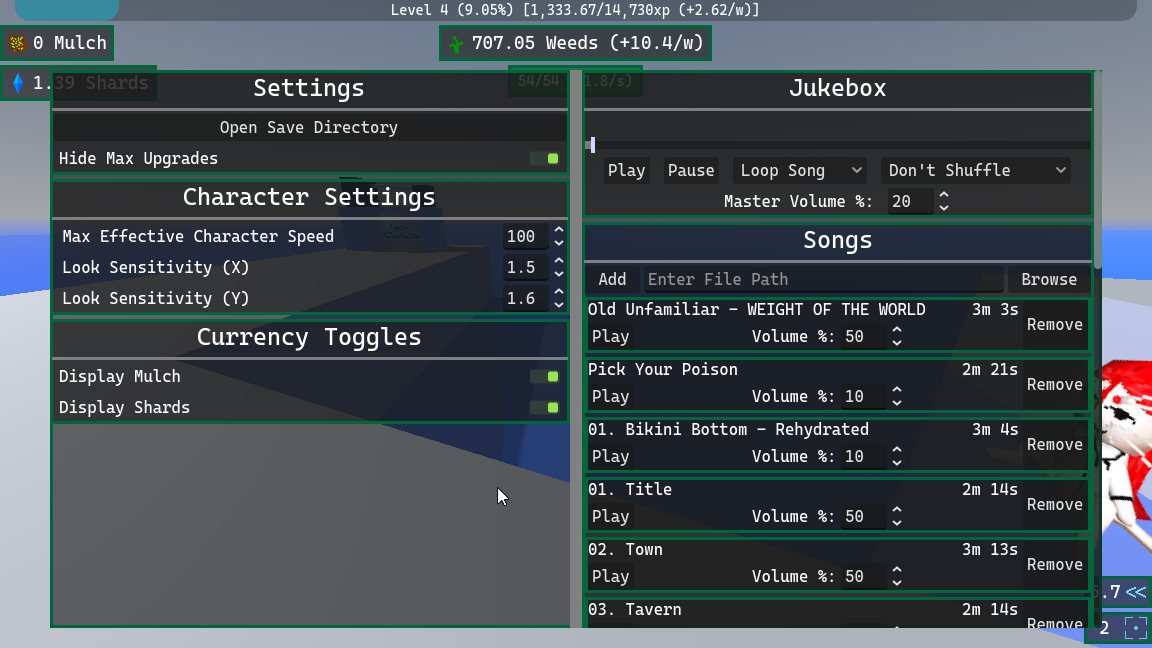This screenshot has width=1152, height=648.
Task: Remove the 02. Town song
Action: click(1054, 564)
